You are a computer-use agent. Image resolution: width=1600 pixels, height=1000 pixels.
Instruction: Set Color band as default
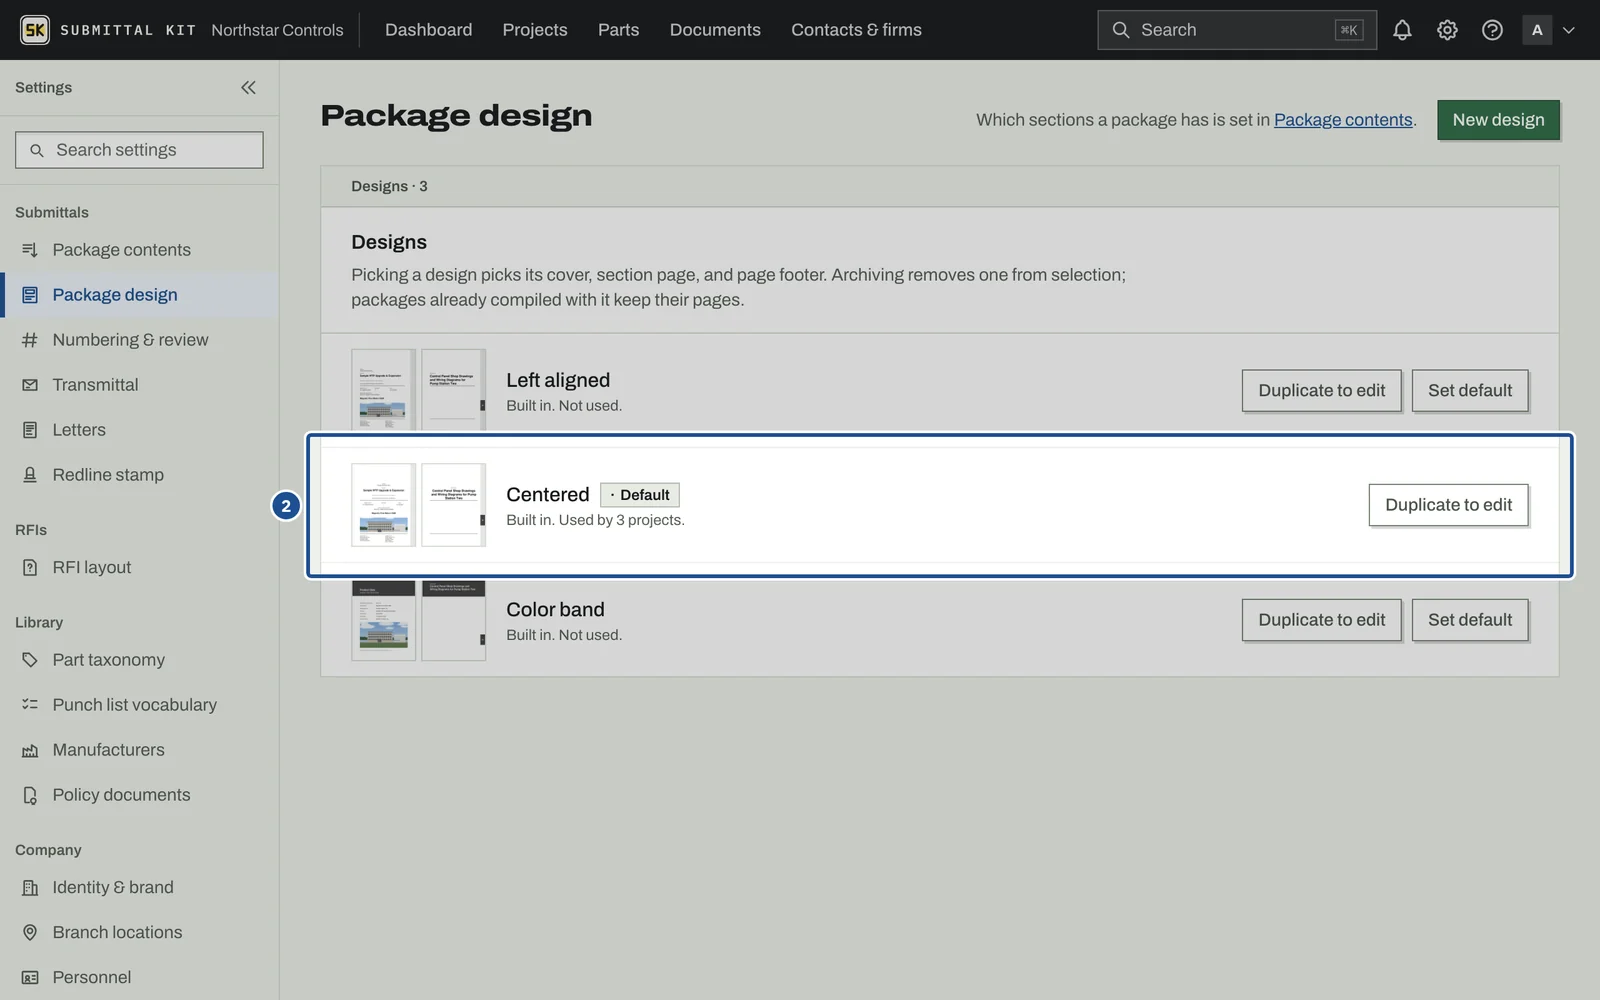[x=1470, y=620]
